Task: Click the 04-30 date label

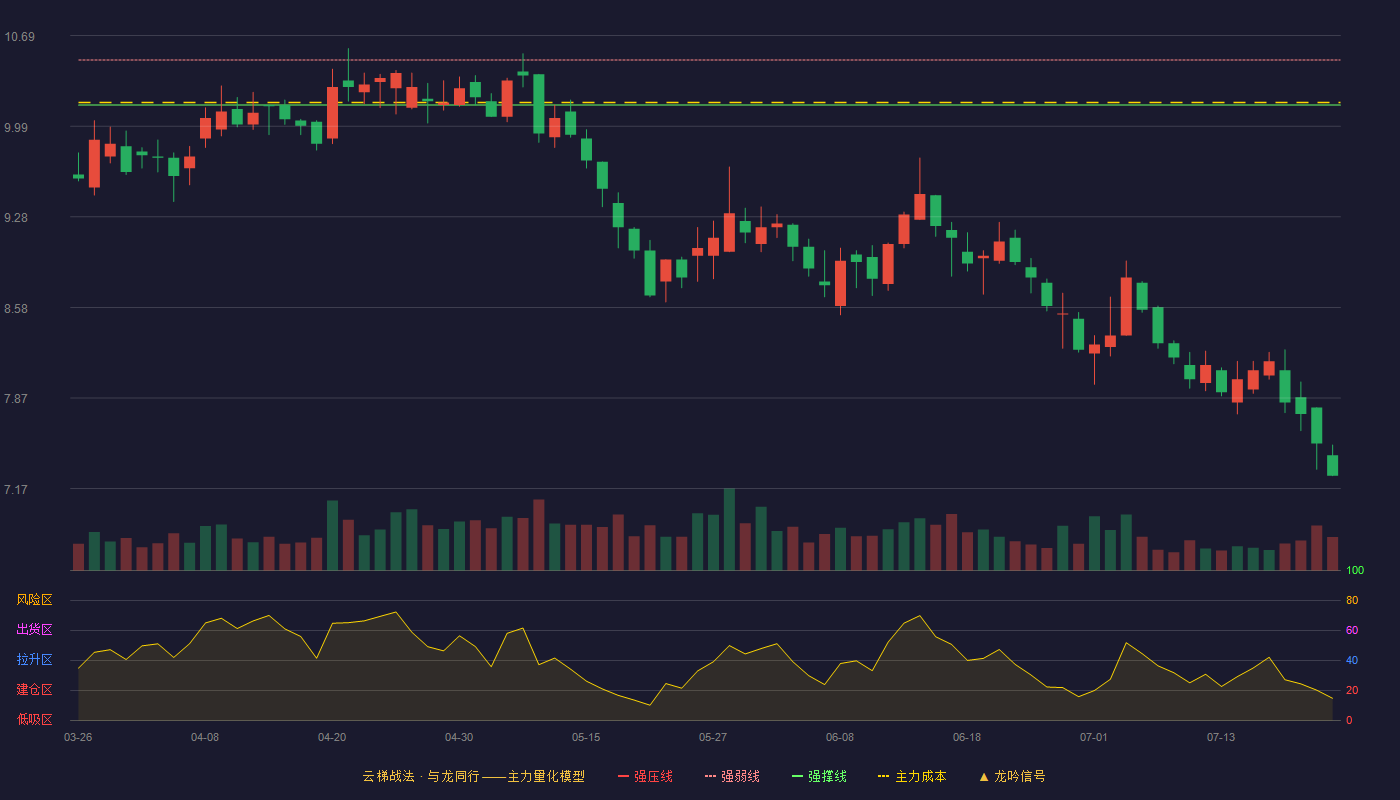Action: (x=459, y=737)
